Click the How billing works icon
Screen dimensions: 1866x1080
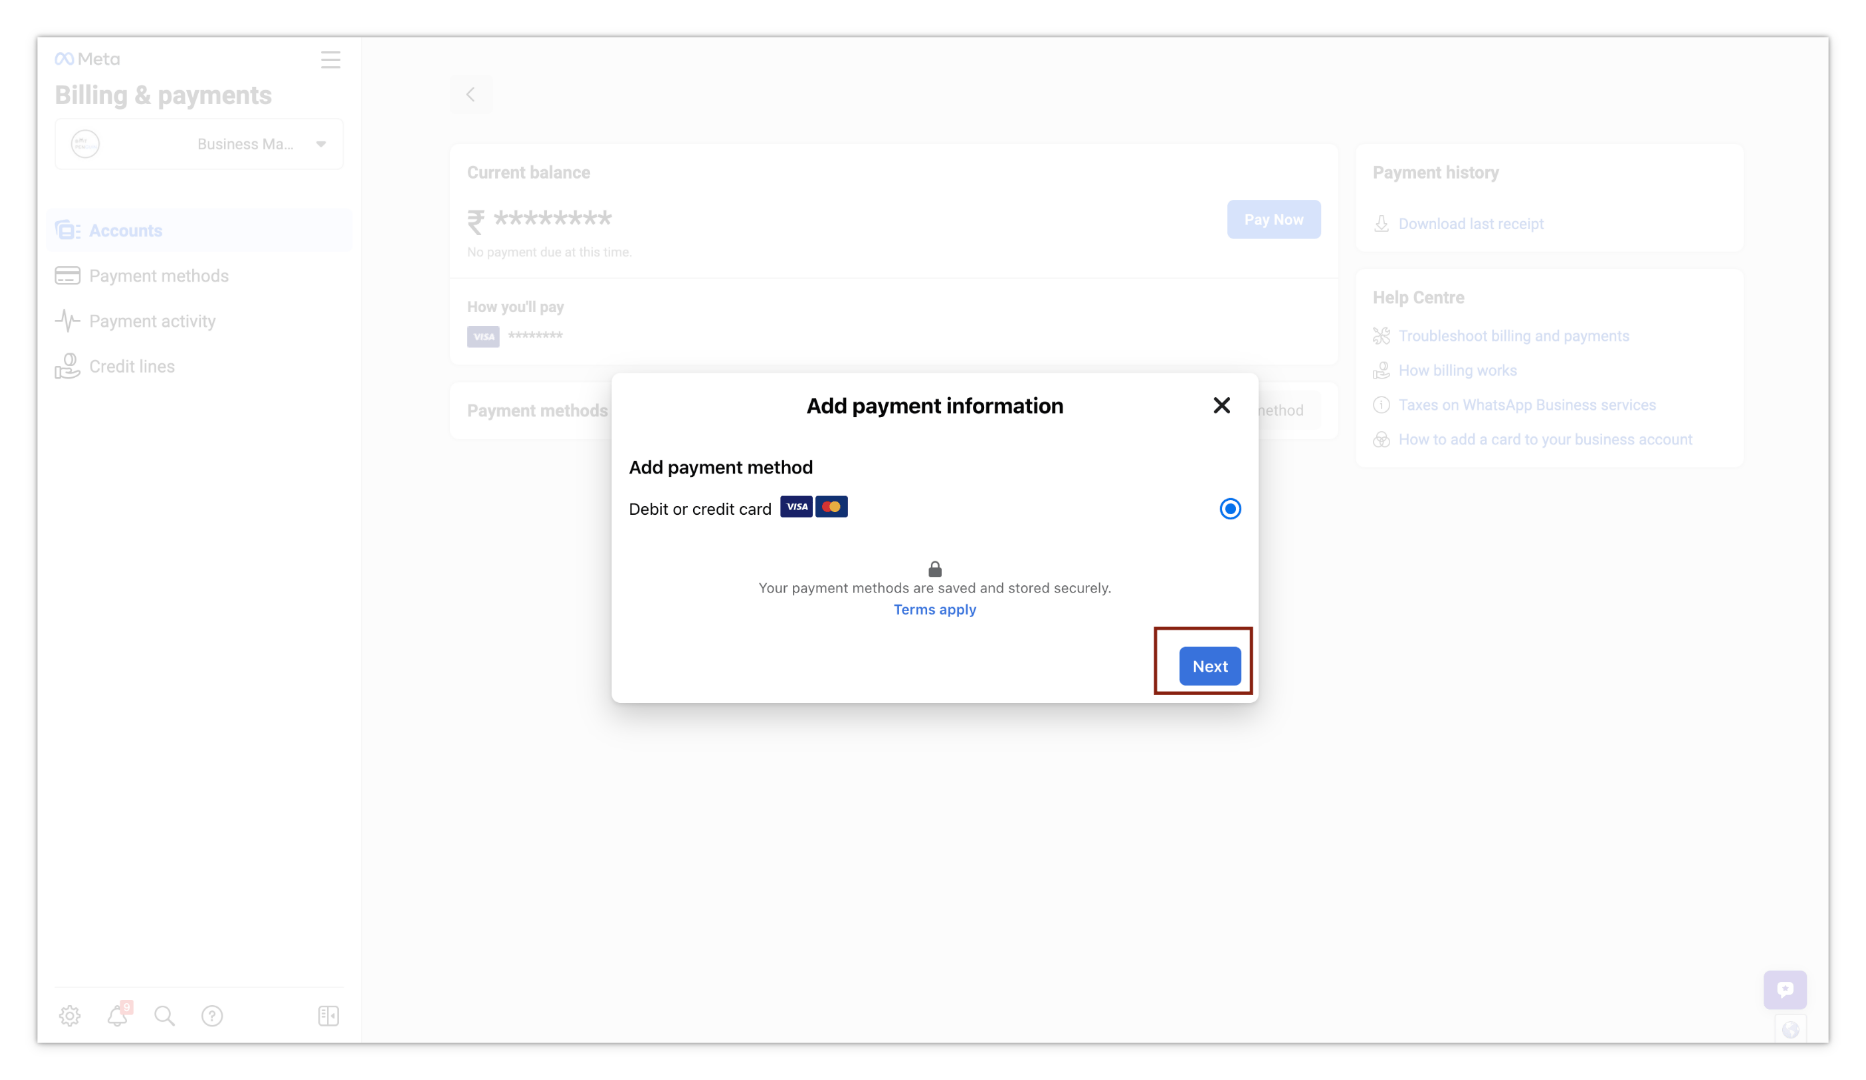coord(1381,370)
